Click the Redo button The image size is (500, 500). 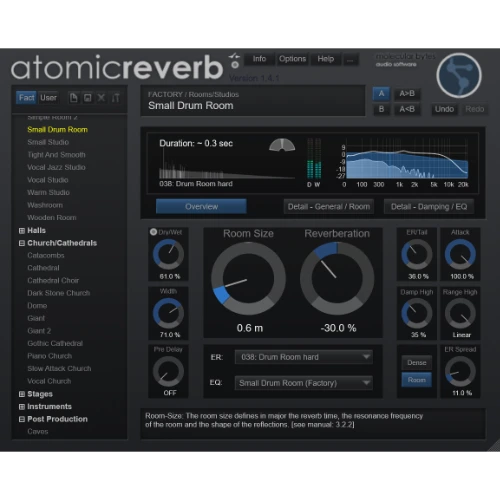pyautogui.click(x=475, y=109)
